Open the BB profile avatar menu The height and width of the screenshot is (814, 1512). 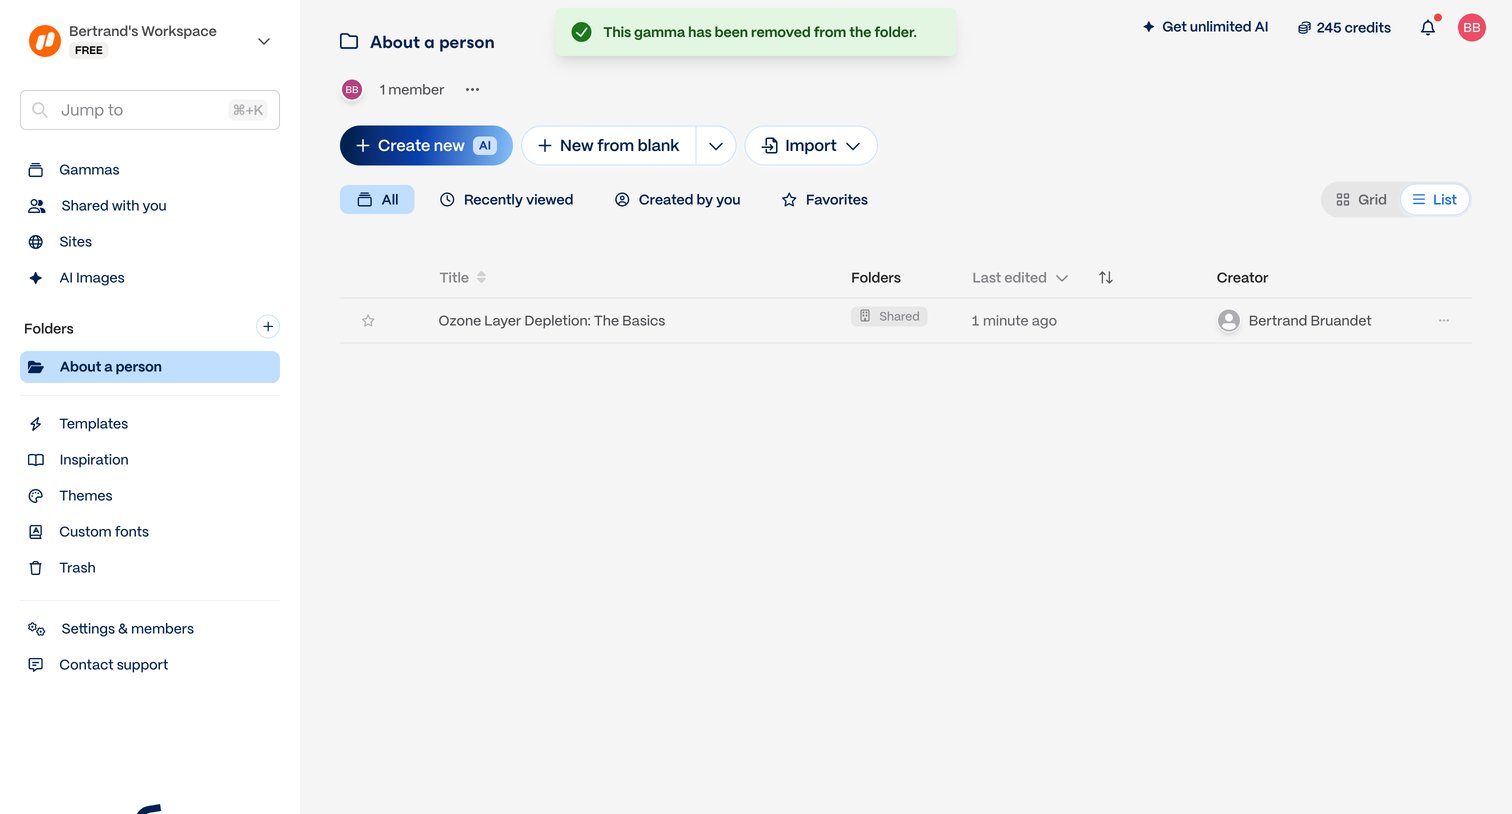pyautogui.click(x=1472, y=28)
